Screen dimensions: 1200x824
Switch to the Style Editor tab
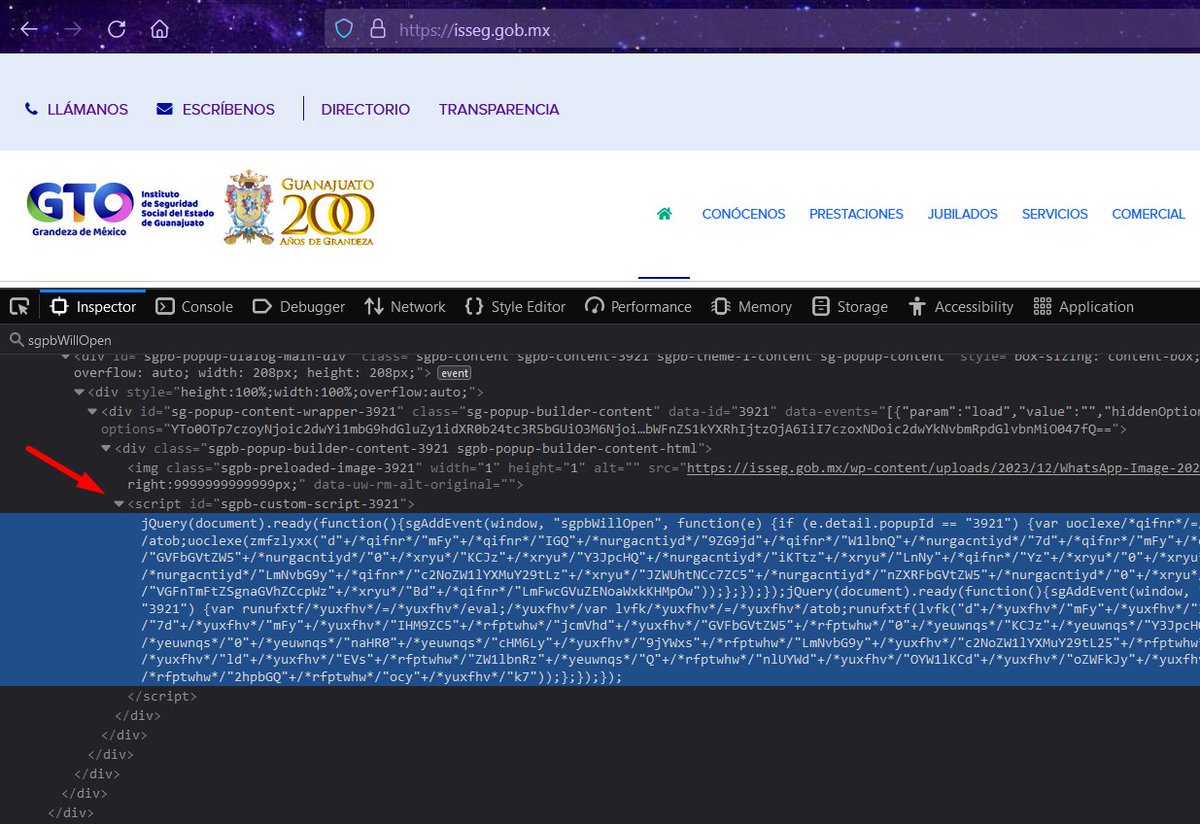coord(515,306)
